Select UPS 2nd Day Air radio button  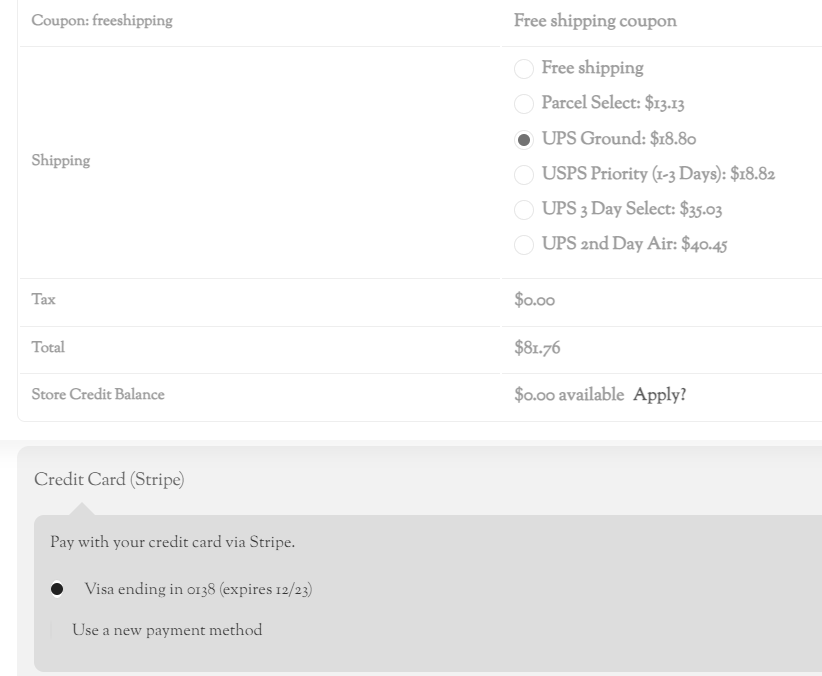point(524,245)
